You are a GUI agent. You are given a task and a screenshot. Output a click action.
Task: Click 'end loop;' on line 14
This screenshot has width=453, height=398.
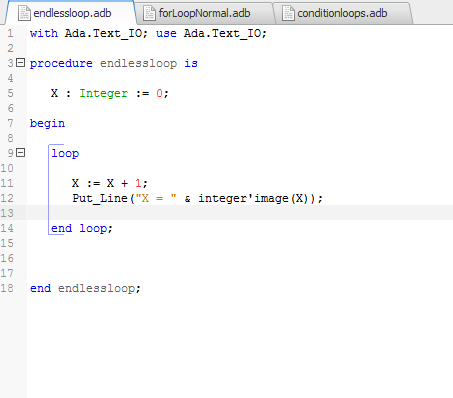point(82,228)
